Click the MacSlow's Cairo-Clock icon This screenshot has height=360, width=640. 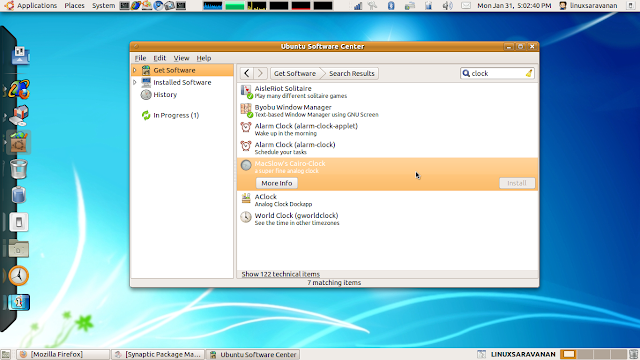246,165
